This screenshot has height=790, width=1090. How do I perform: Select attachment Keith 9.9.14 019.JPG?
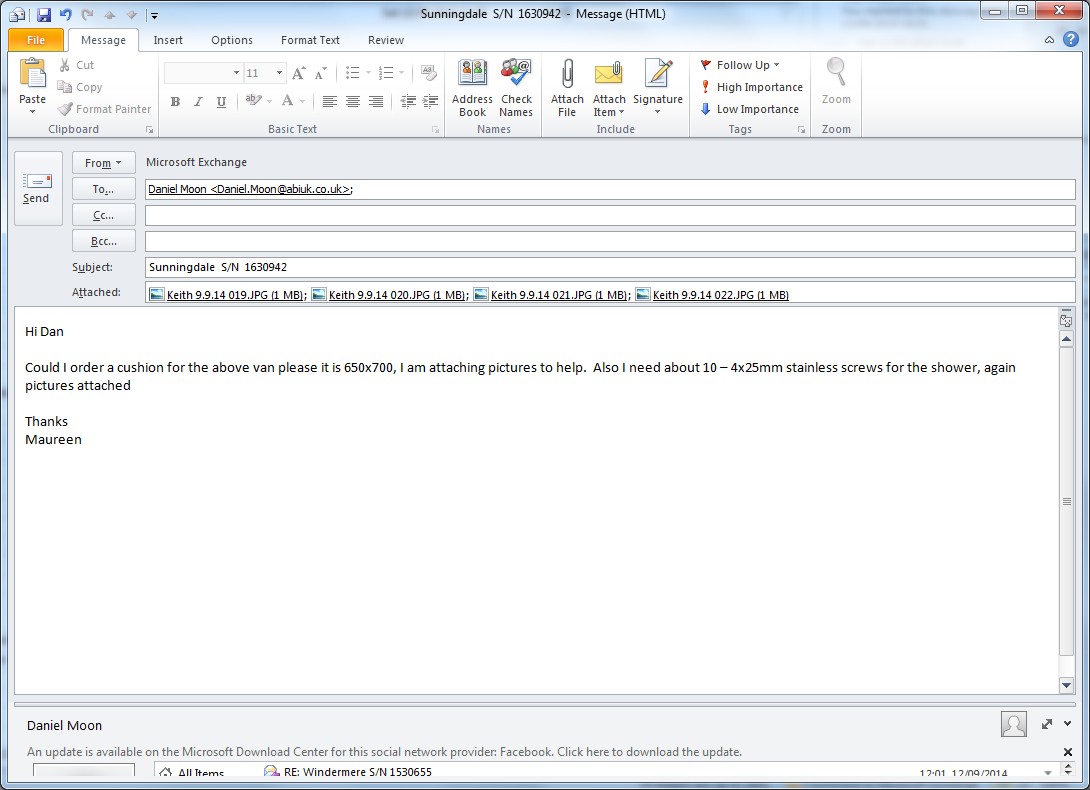228,295
